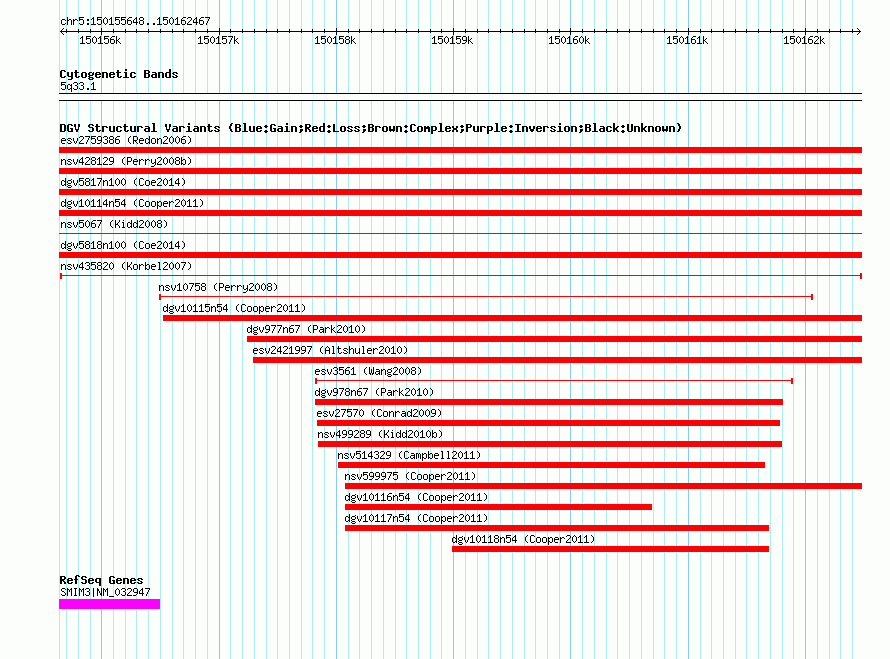Open the nsv5067 (Kidd2008) variant
Image resolution: width=890 pixels, height=659 pixels.
click(x=114, y=224)
